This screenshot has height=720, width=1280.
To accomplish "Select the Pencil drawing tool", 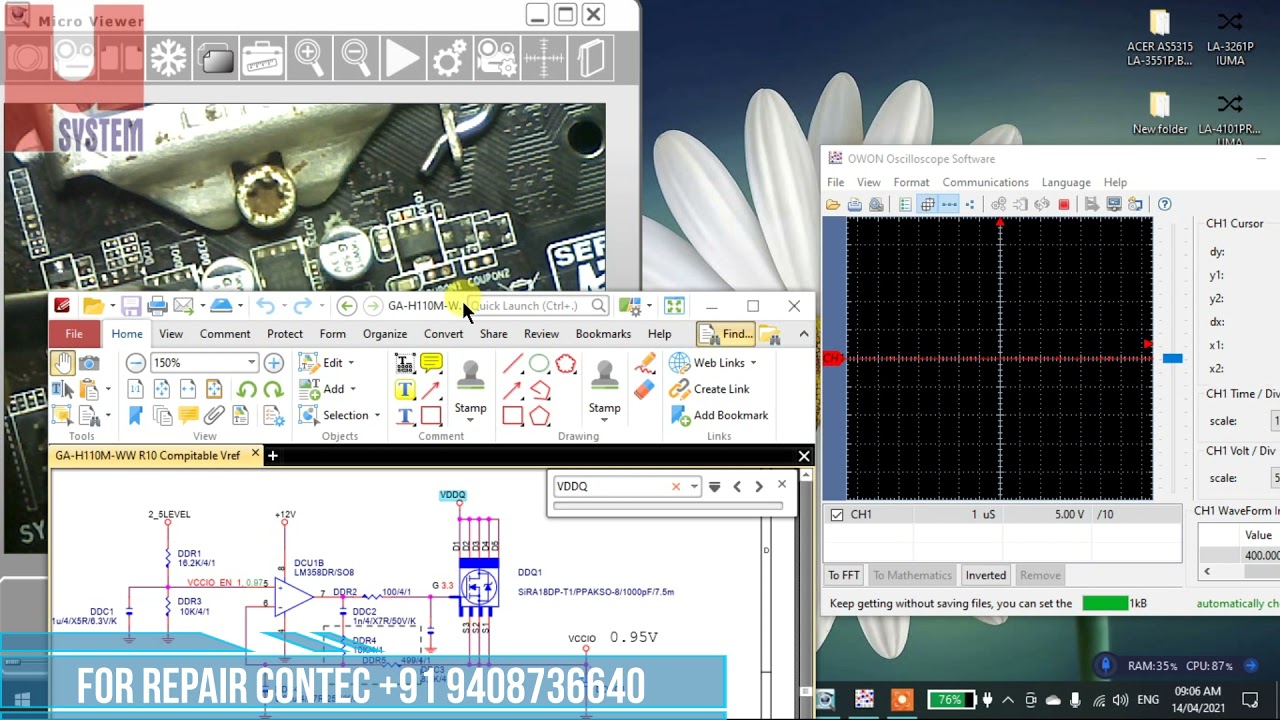I will (x=644, y=363).
